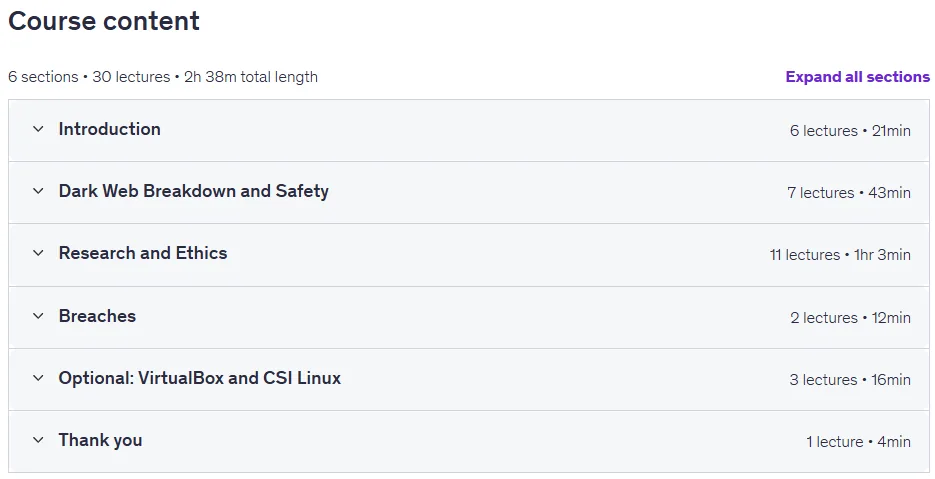Click the 3 lectures • 16min label
This screenshot has width=935, height=479.
(x=850, y=379)
